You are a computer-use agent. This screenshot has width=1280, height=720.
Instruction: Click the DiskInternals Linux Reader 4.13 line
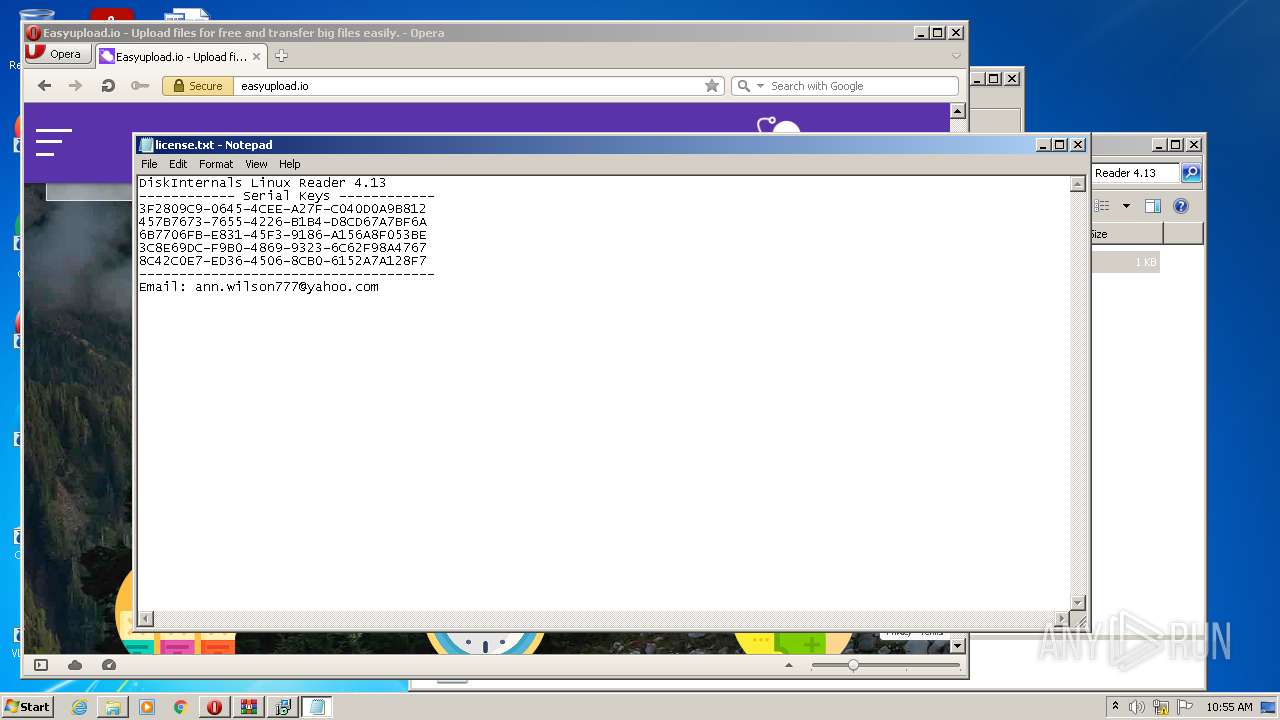click(x=262, y=183)
